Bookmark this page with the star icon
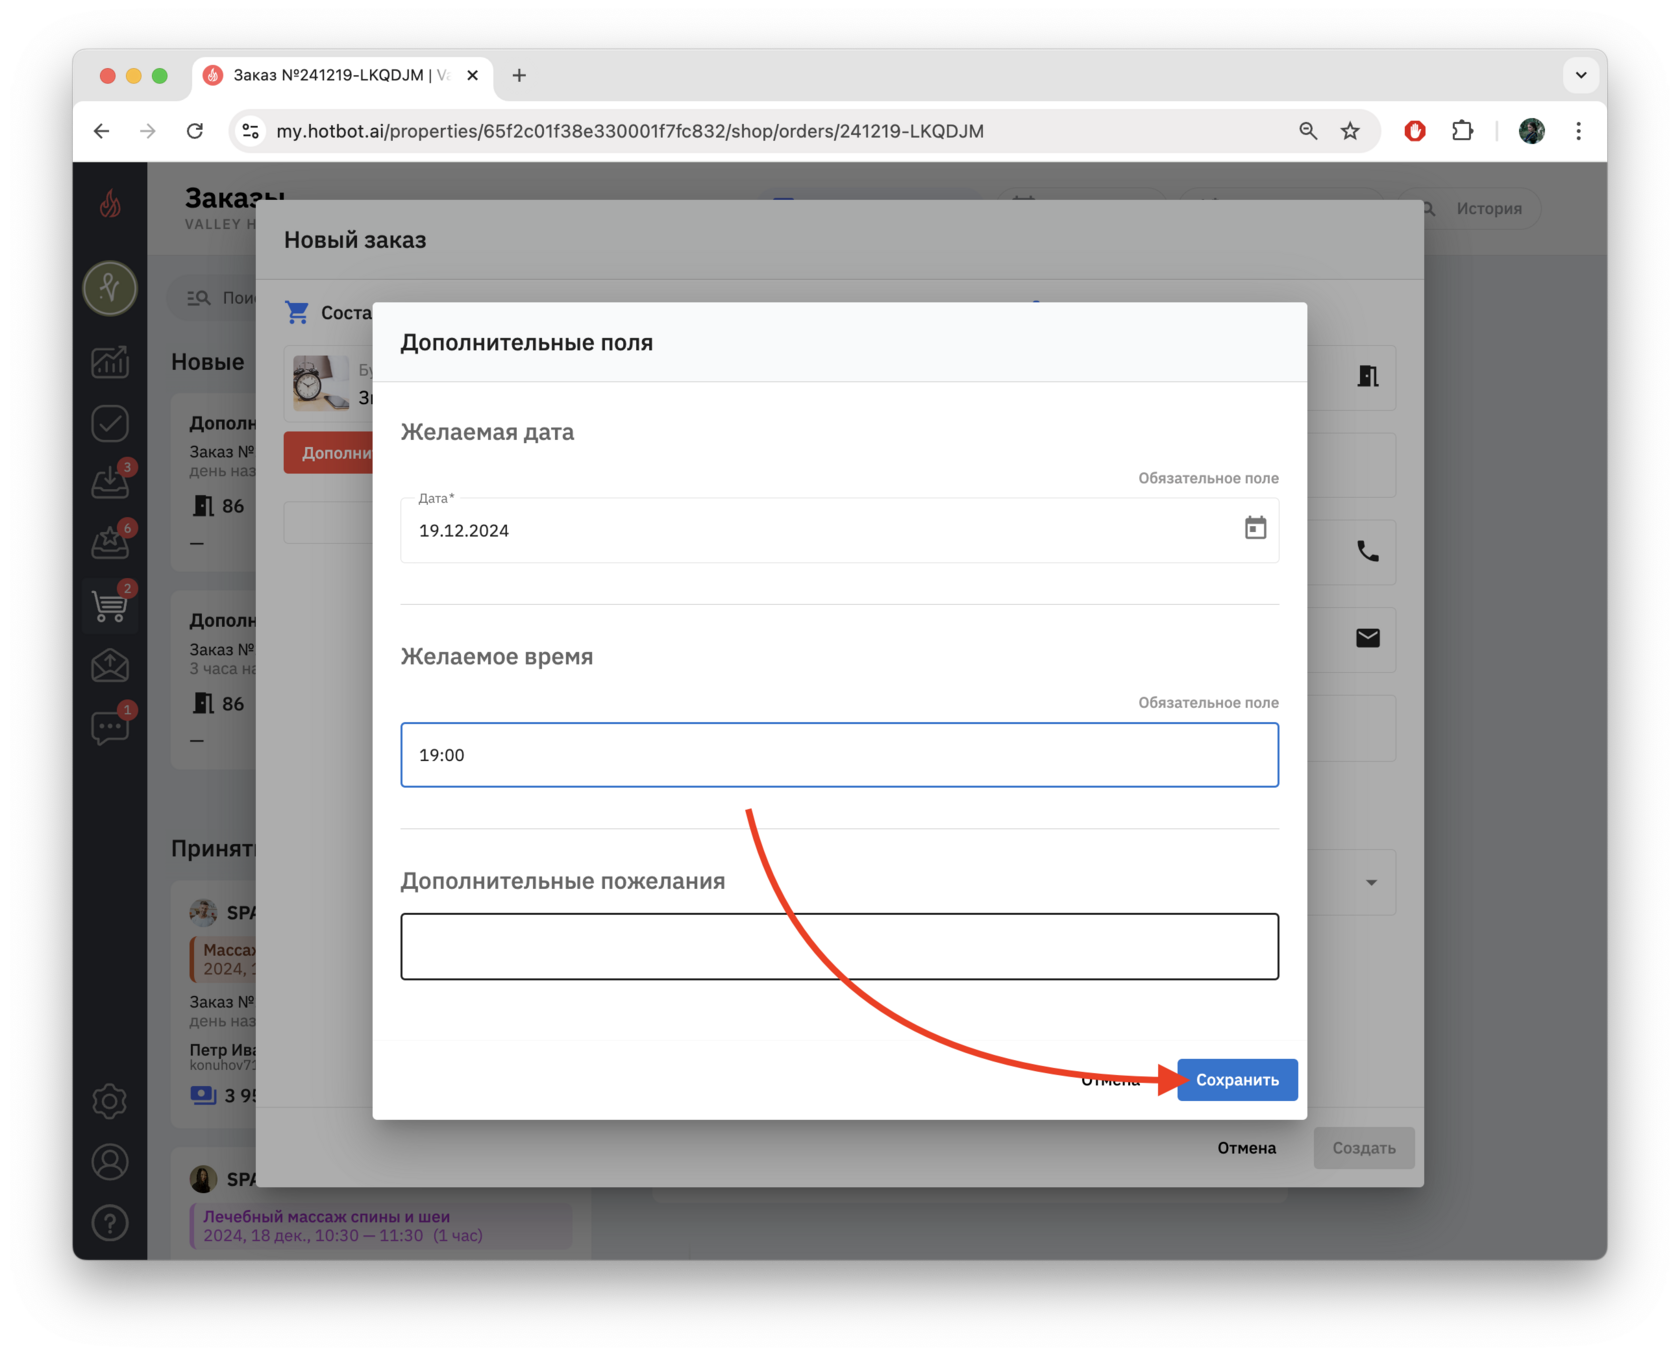Screen dimensions: 1680x1356 point(1351,131)
